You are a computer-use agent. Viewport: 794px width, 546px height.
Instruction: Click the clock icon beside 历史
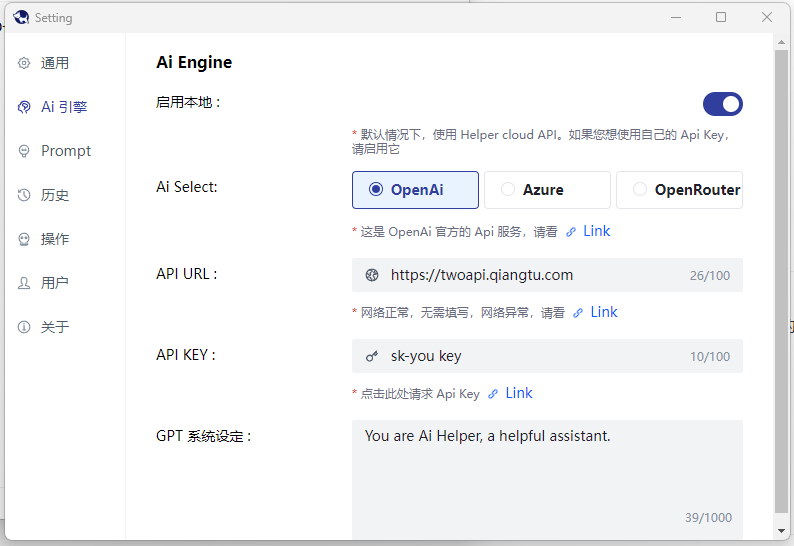pos(24,195)
